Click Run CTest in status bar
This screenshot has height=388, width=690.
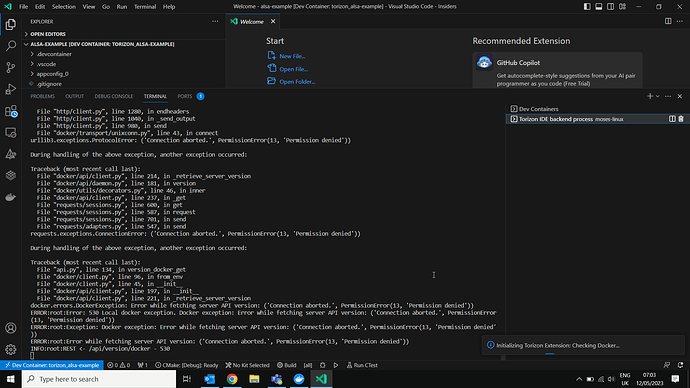362,365
